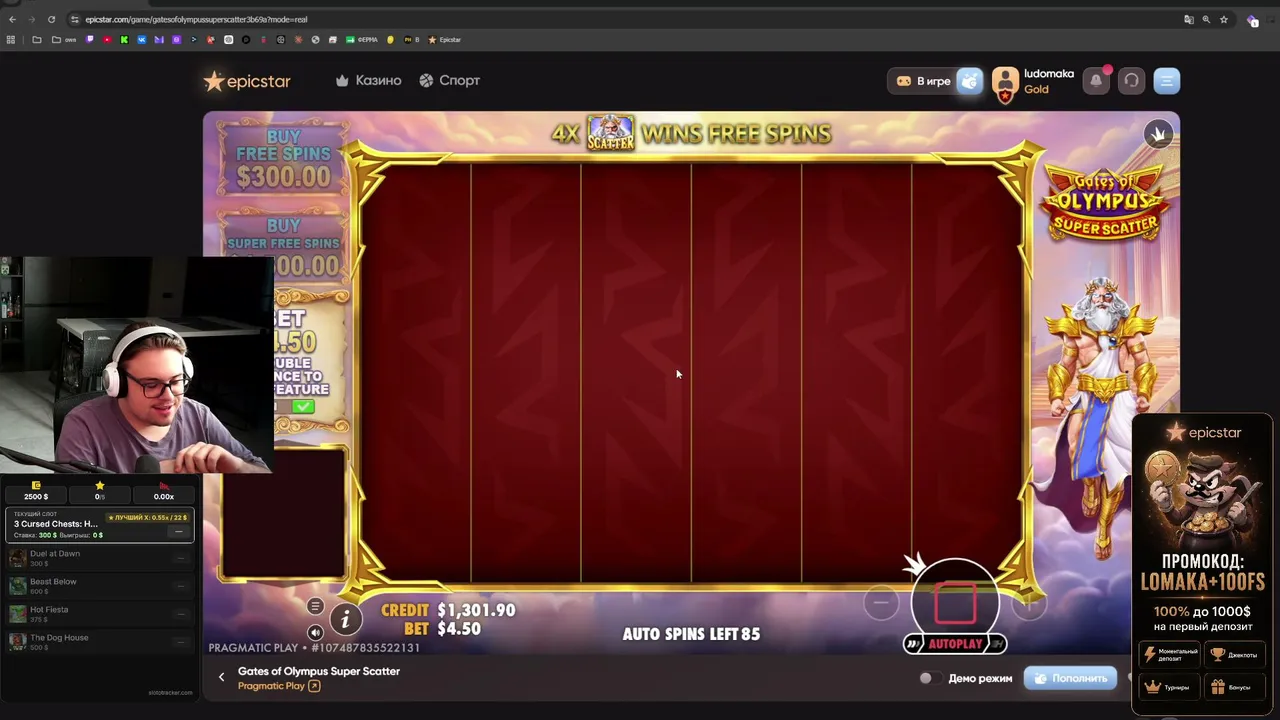Screen dimensions: 1280x720
Task: Mute the slot game sound
Action: 315,632
